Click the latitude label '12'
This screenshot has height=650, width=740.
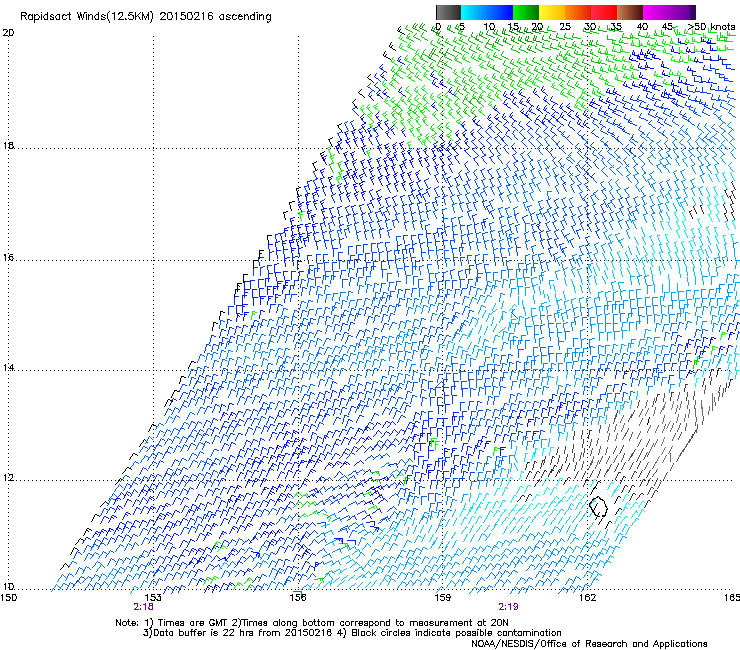8,478
